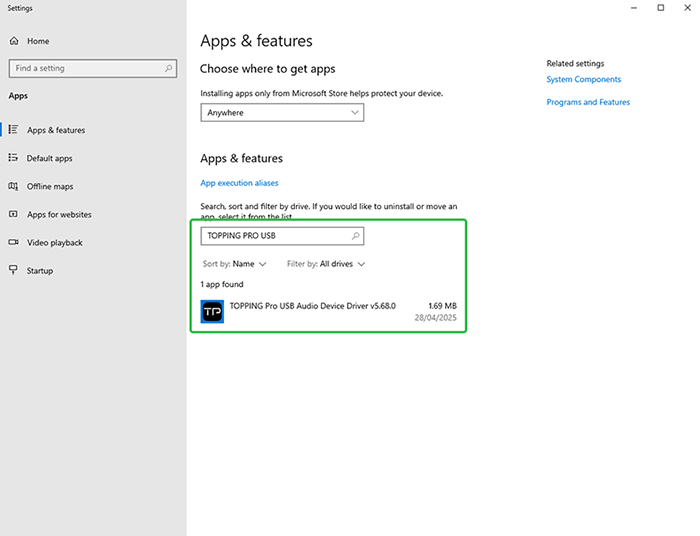Open Video playback settings

(54, 242)
